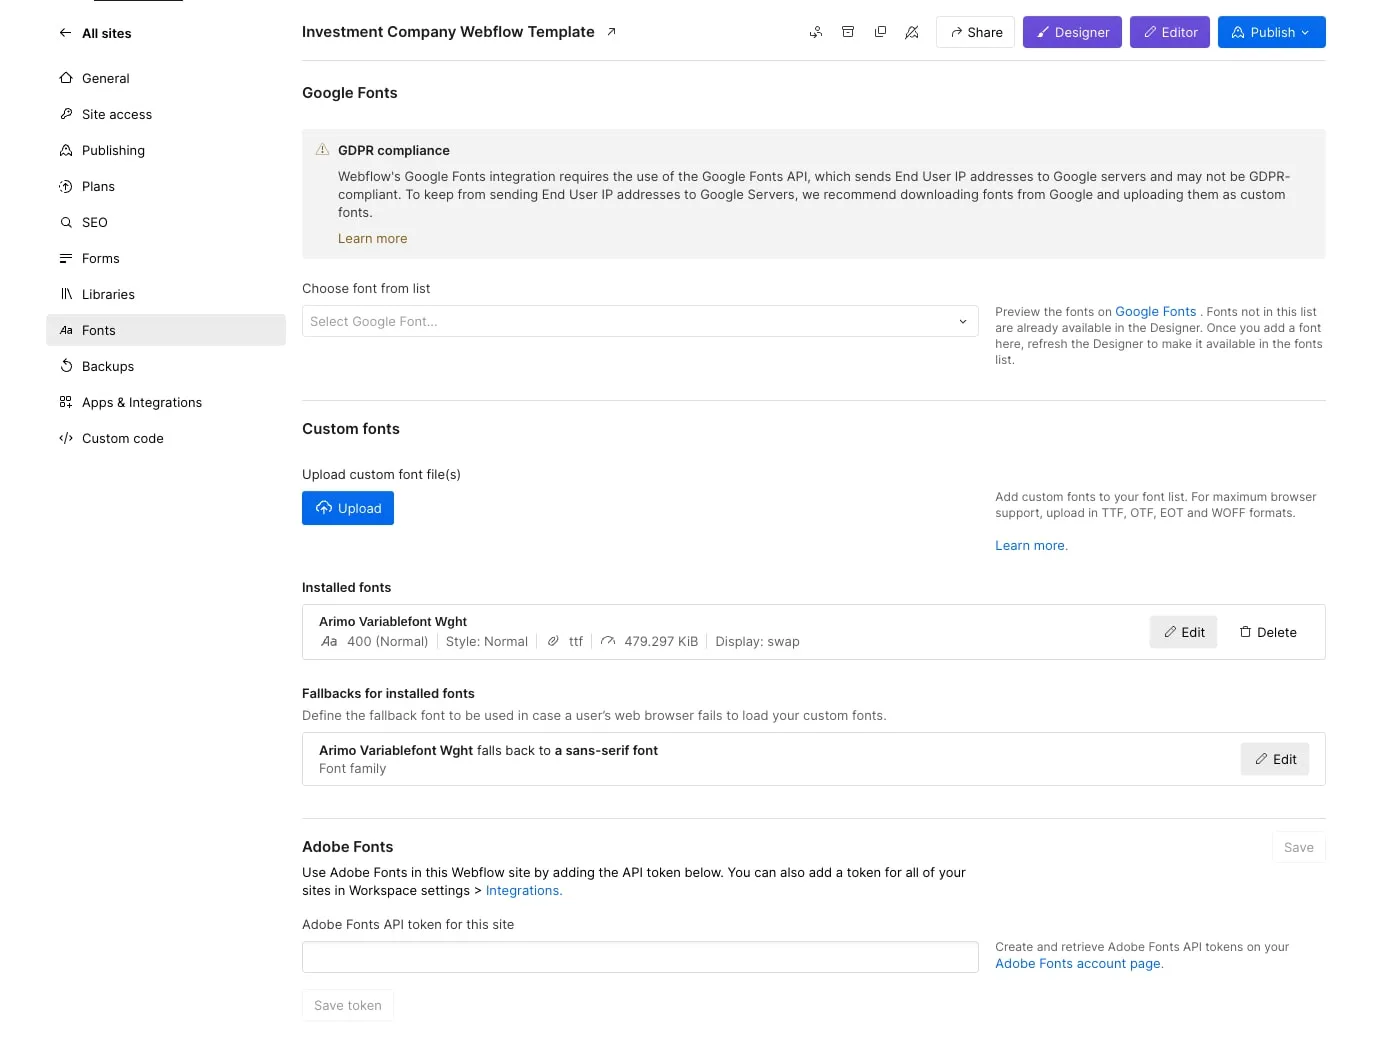1394x1053 pixels.
Task: Click the transfer site icon in header
Action: [x=816, y=32]
